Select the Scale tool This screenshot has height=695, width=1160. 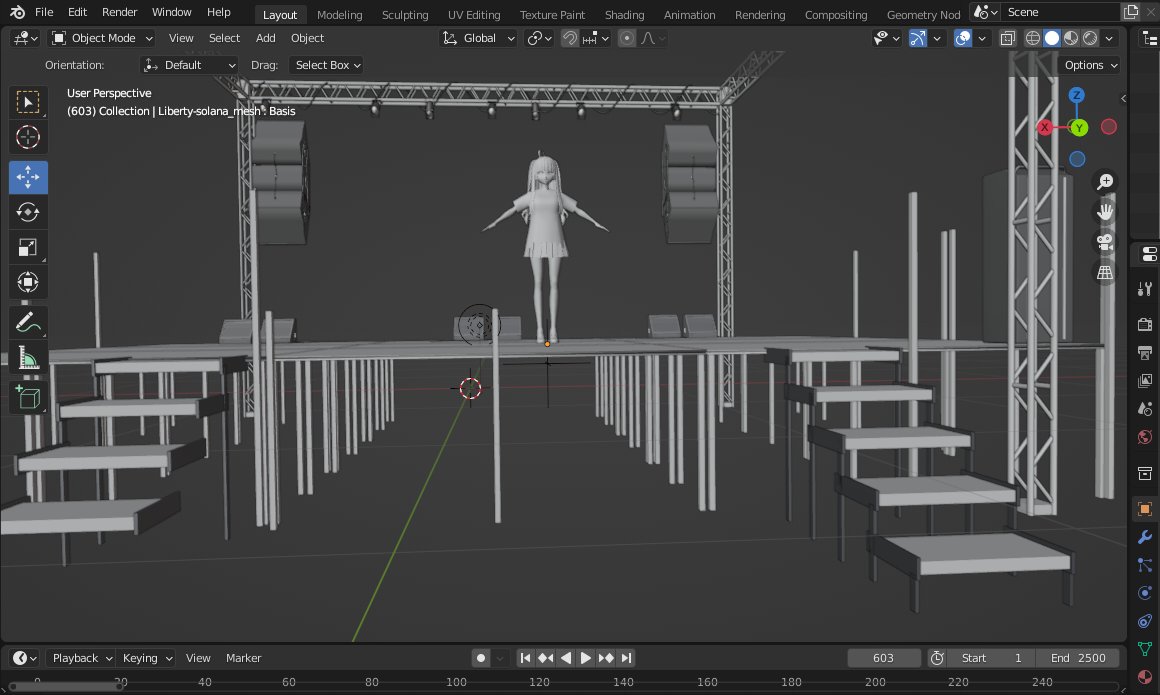(28, 248)
